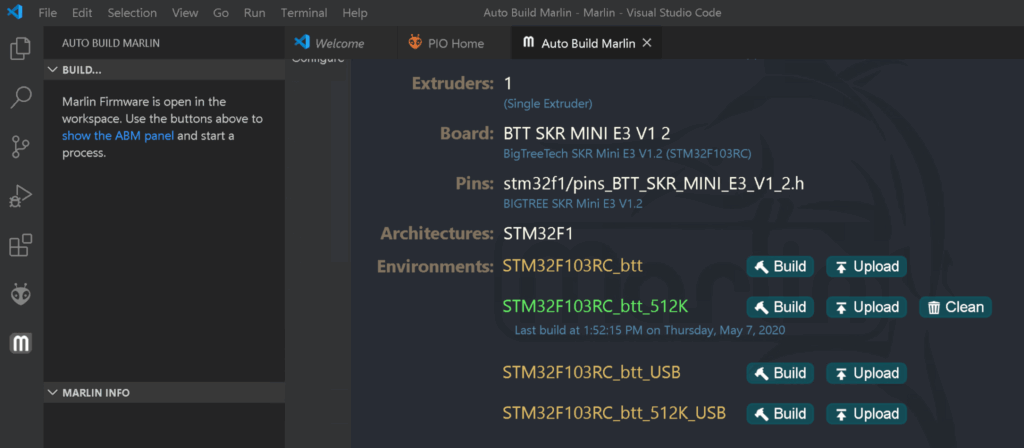Switch to the Welcome tab

point(340,43)
